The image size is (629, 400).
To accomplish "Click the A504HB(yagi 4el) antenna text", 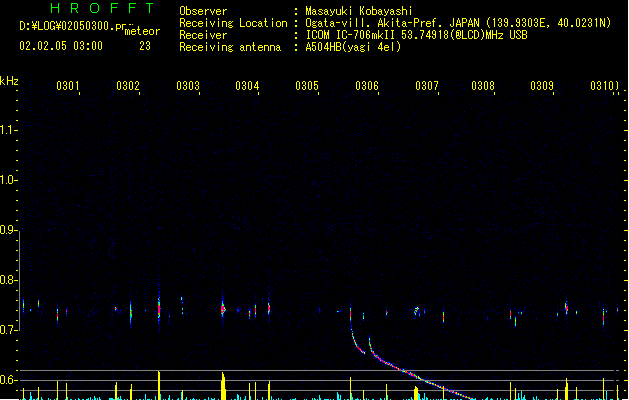I will tap(353, 47).
